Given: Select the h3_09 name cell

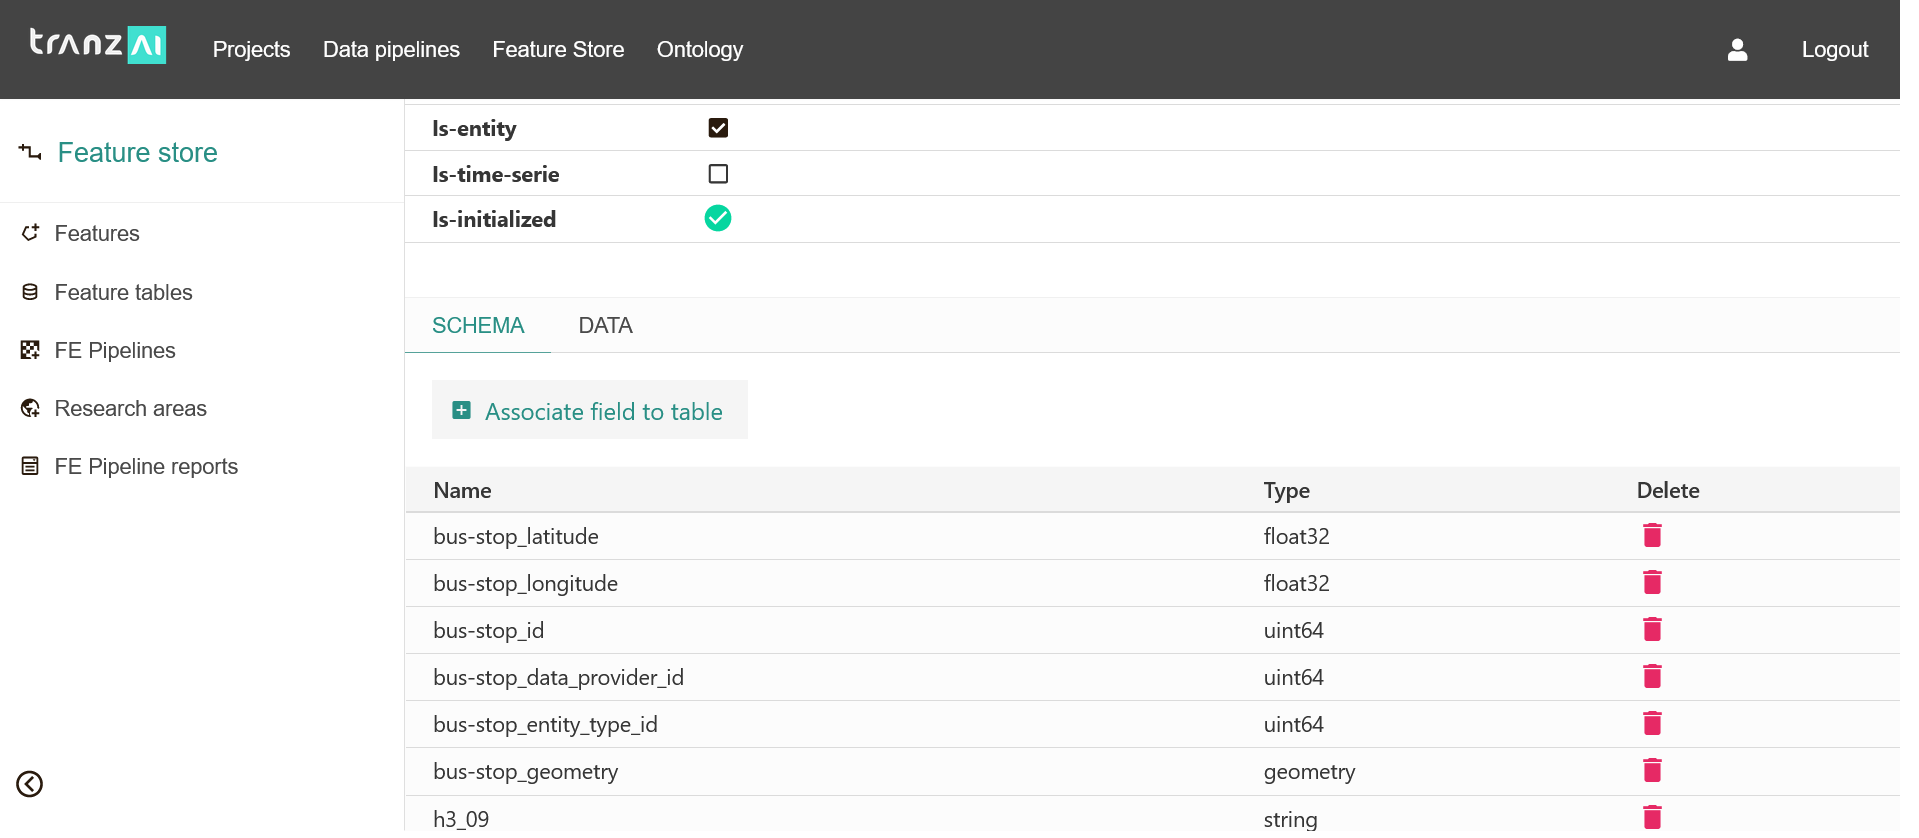Looking at the screenshot, I should click(461, 818).
